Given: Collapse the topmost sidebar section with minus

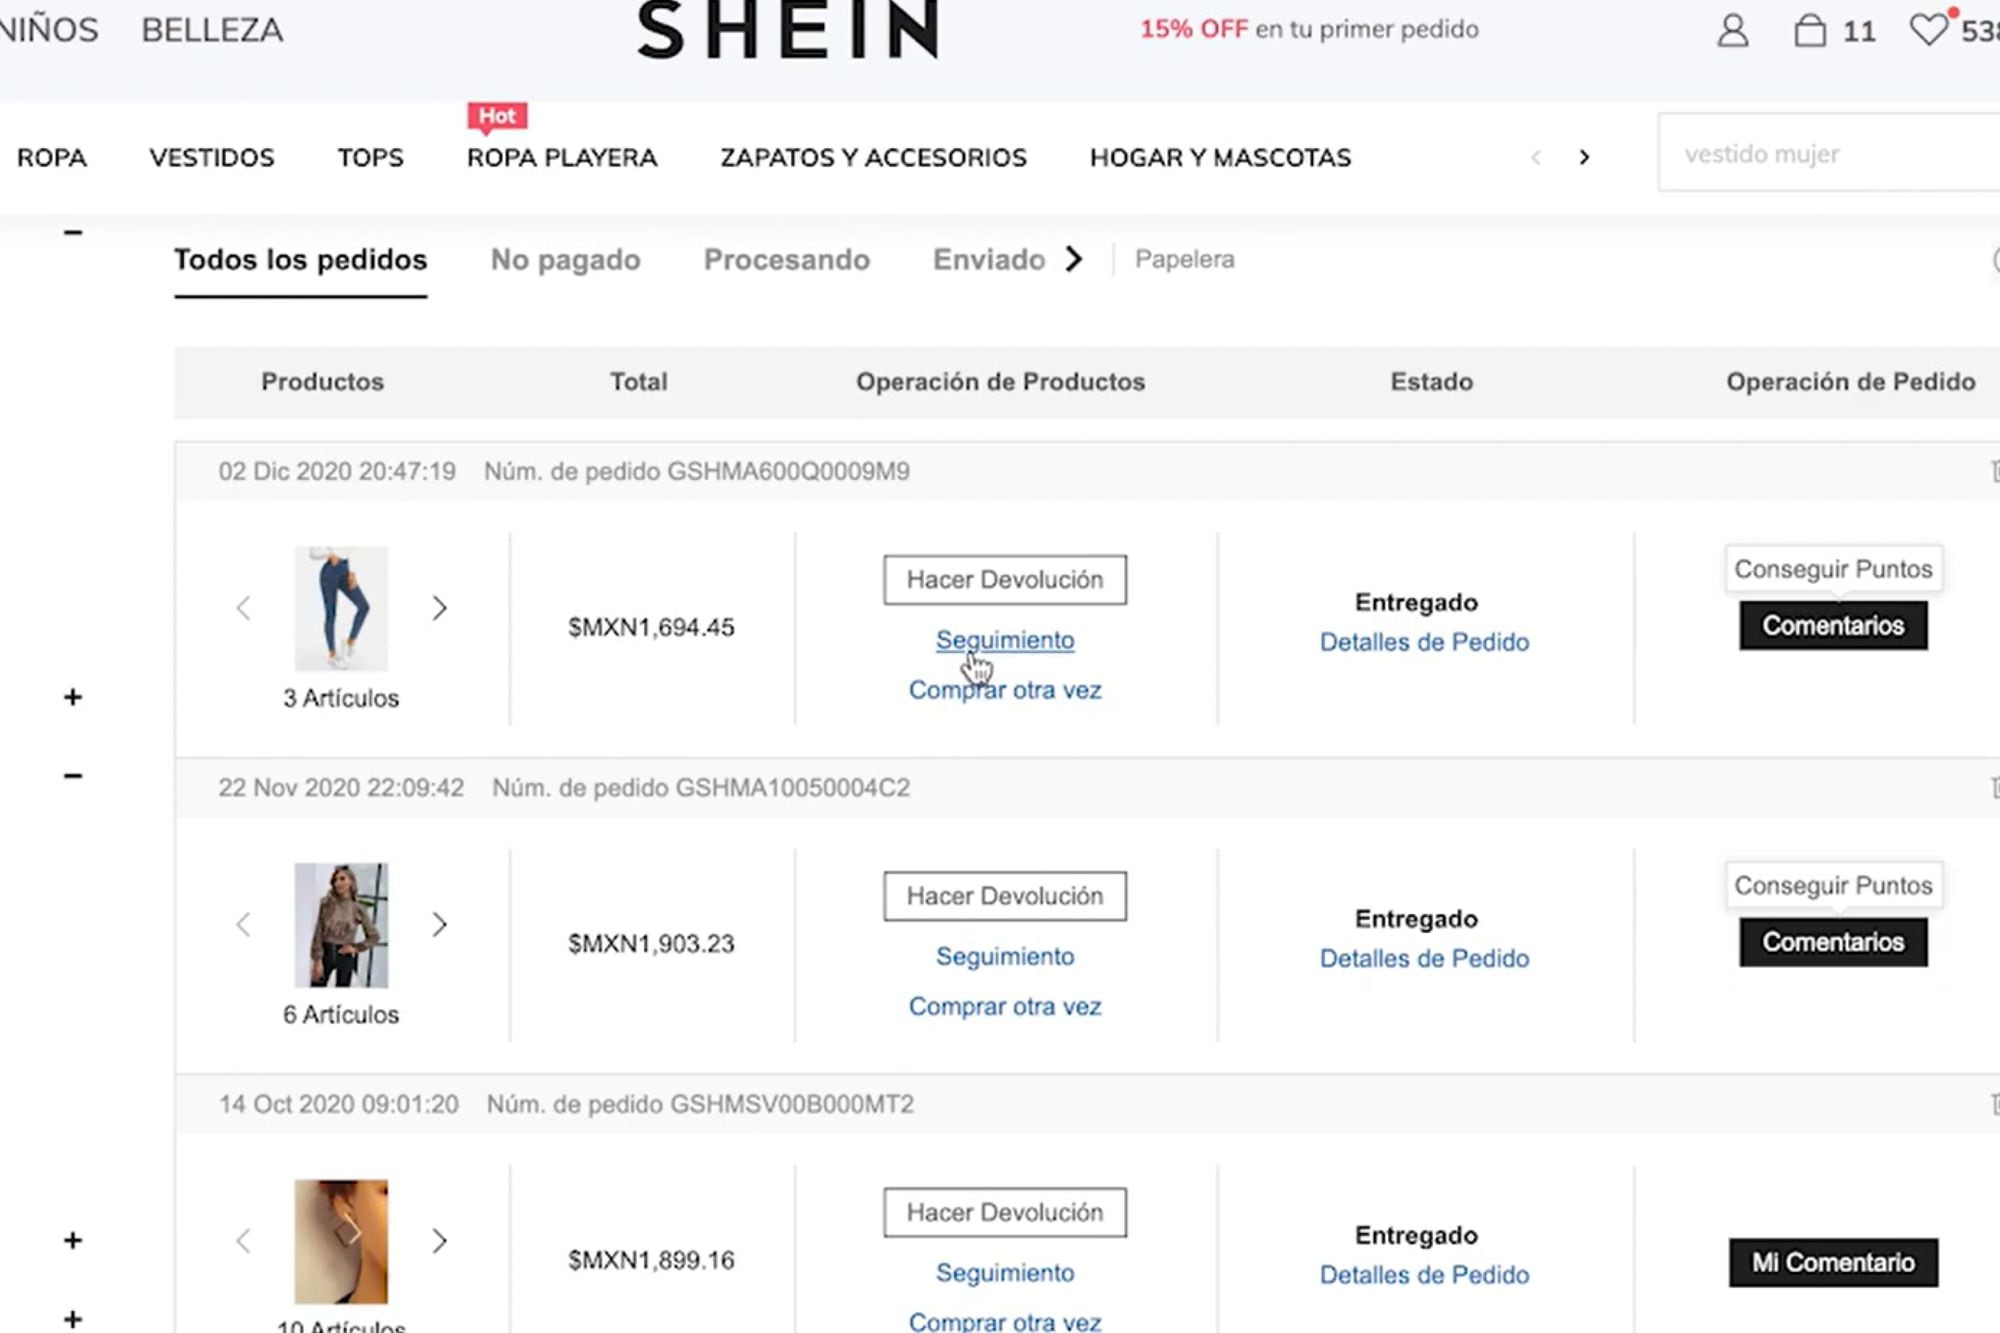Looking at the screenshot, I should pos(72,233).
